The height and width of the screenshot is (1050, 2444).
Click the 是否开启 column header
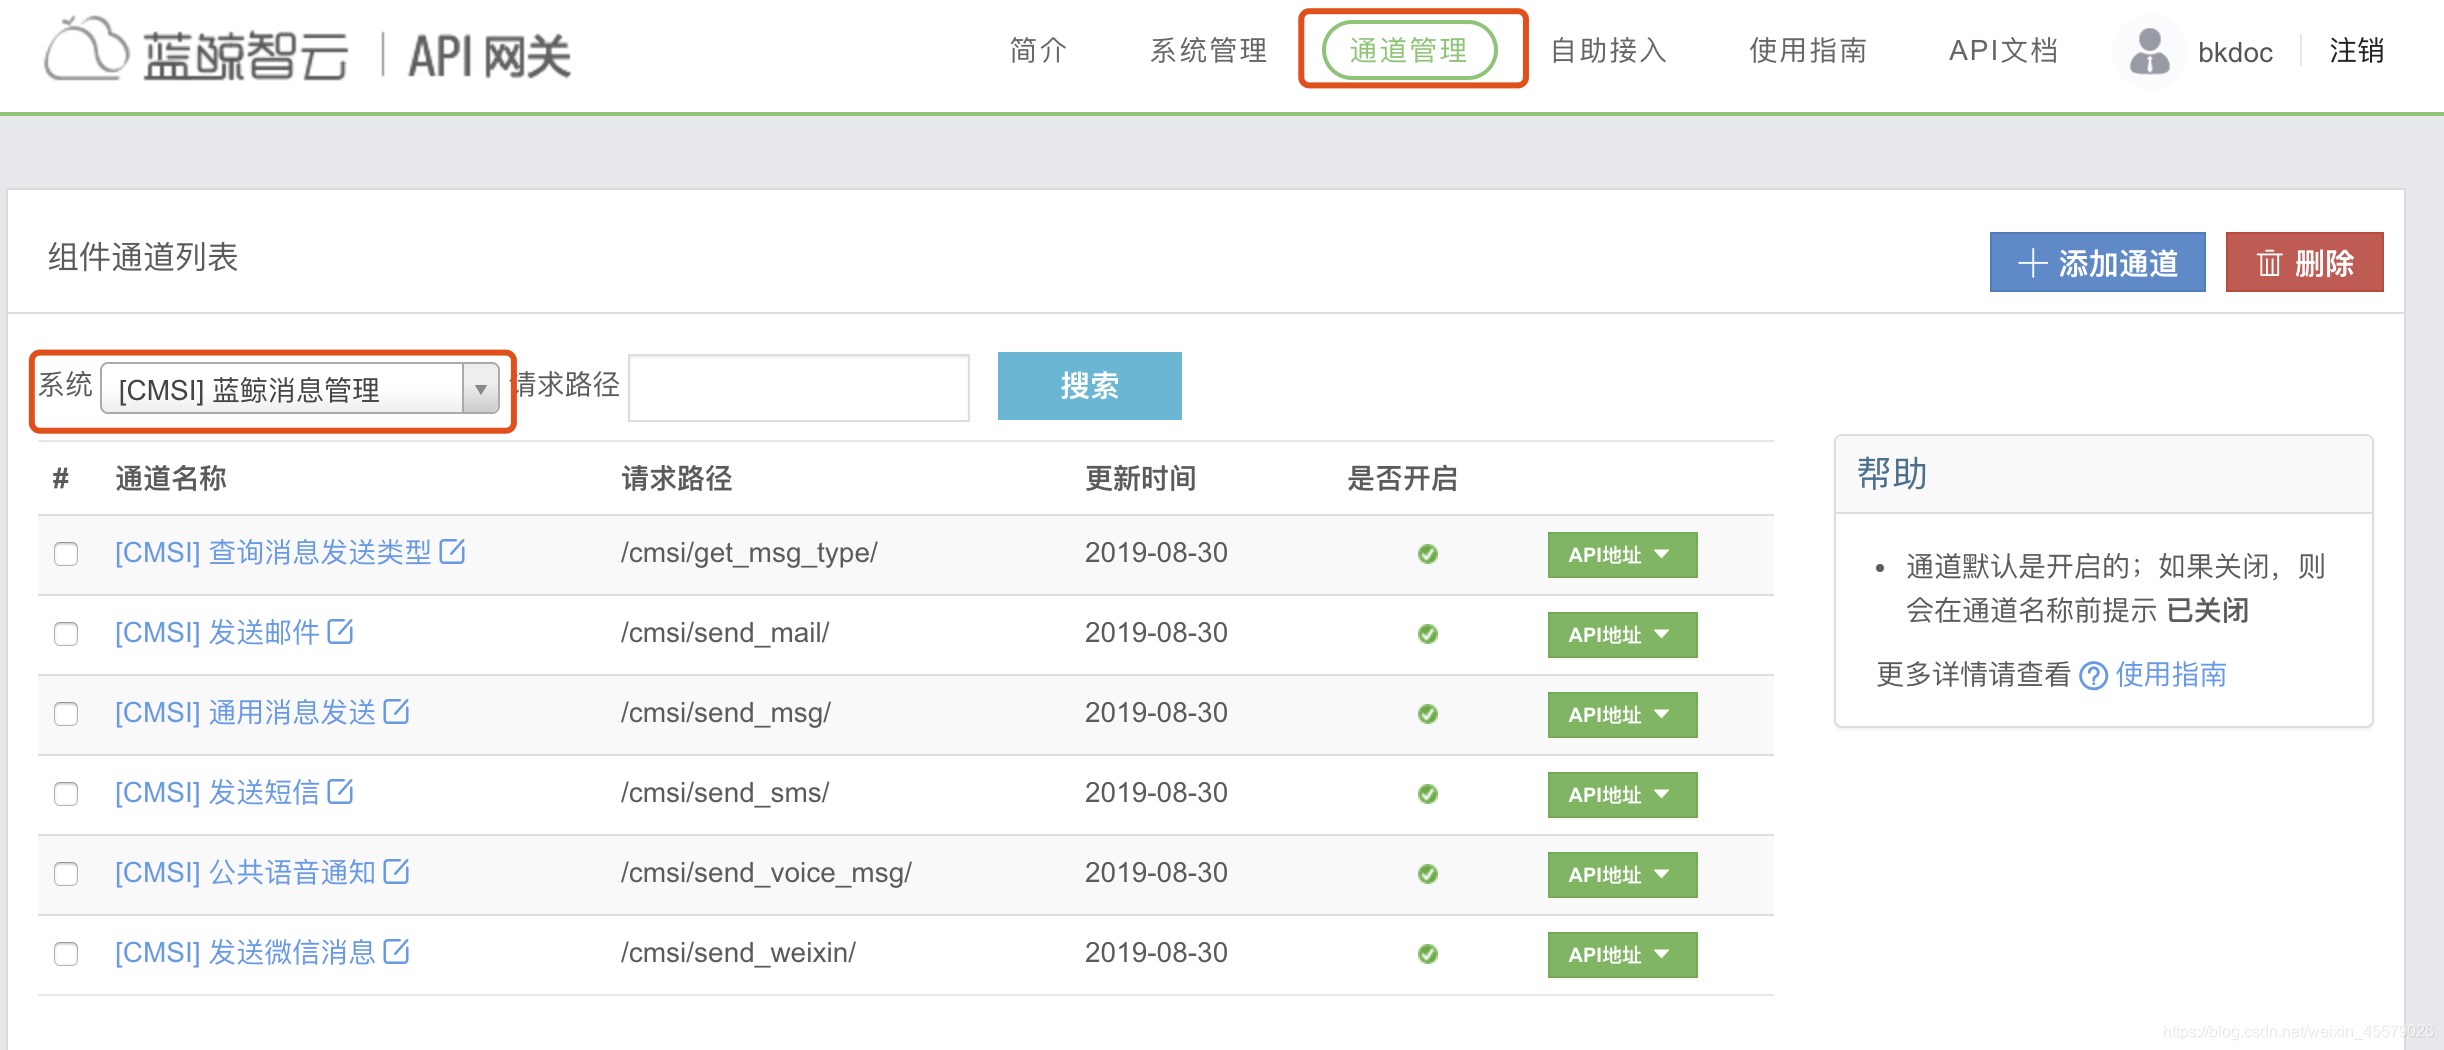1402,478
